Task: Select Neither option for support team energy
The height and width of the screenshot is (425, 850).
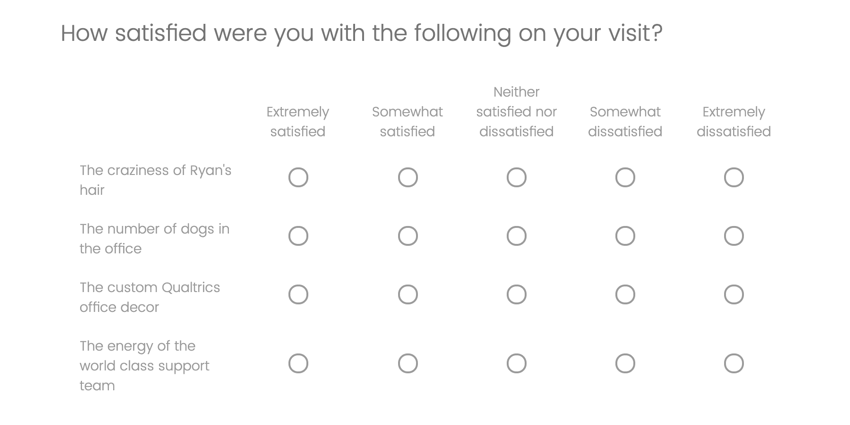Action: tap(516, 363)
